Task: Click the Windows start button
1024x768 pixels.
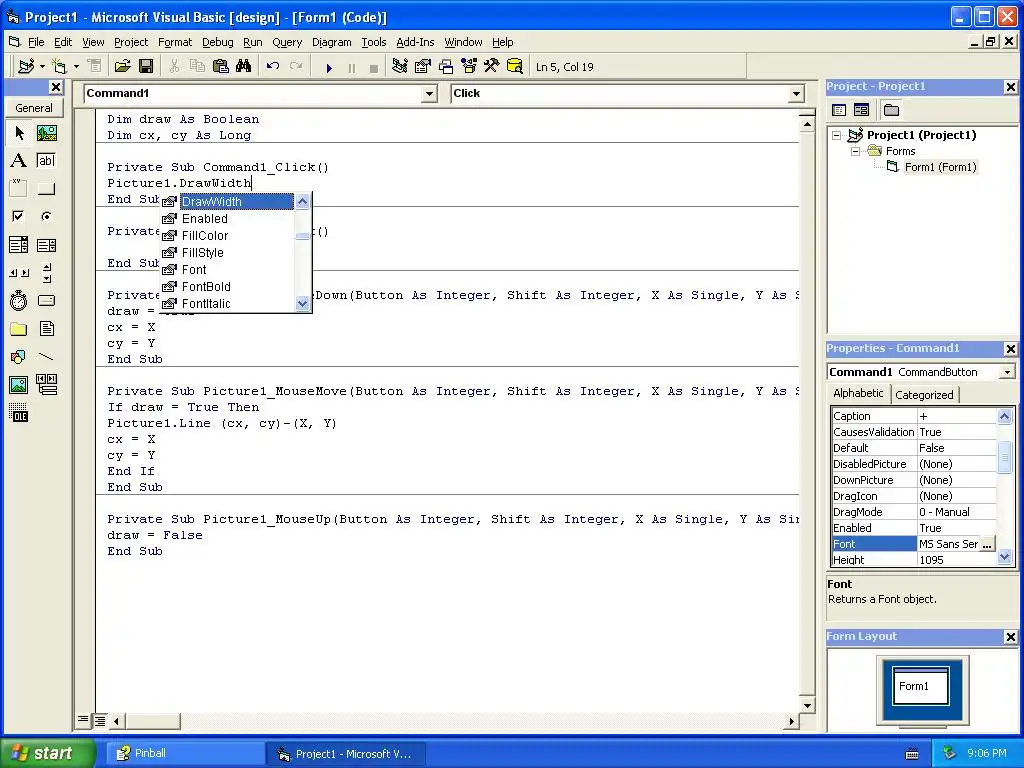Action: pos(46,753)
